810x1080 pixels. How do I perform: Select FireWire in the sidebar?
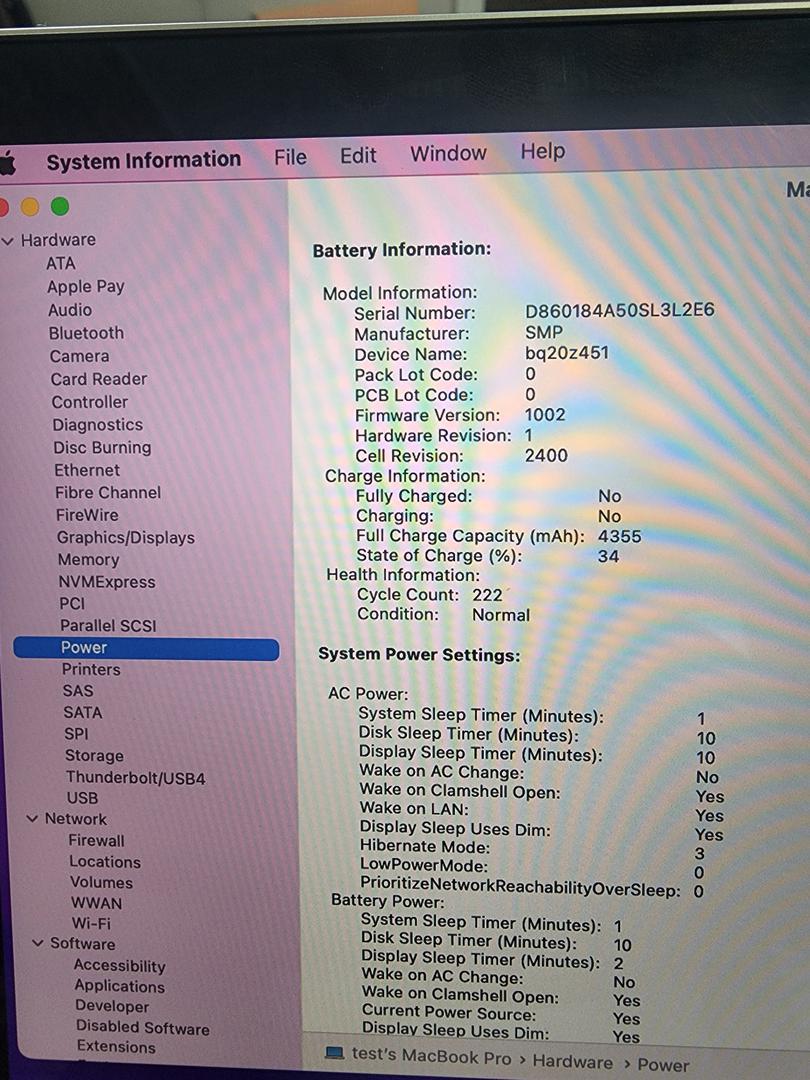pyautogui.click(x=87, y=515)
